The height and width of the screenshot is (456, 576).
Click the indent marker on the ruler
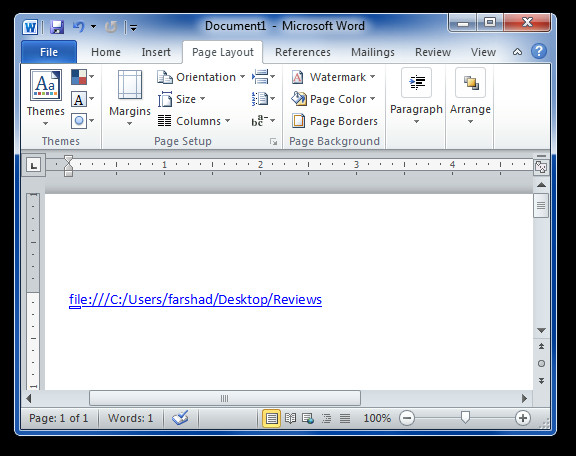pyautogui.click(x=68, y=166)
